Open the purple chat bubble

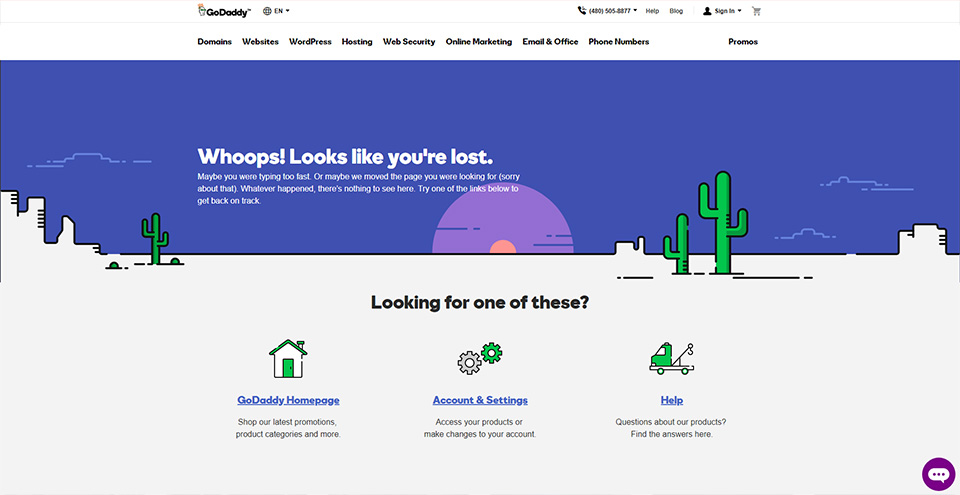click(939, 474)
